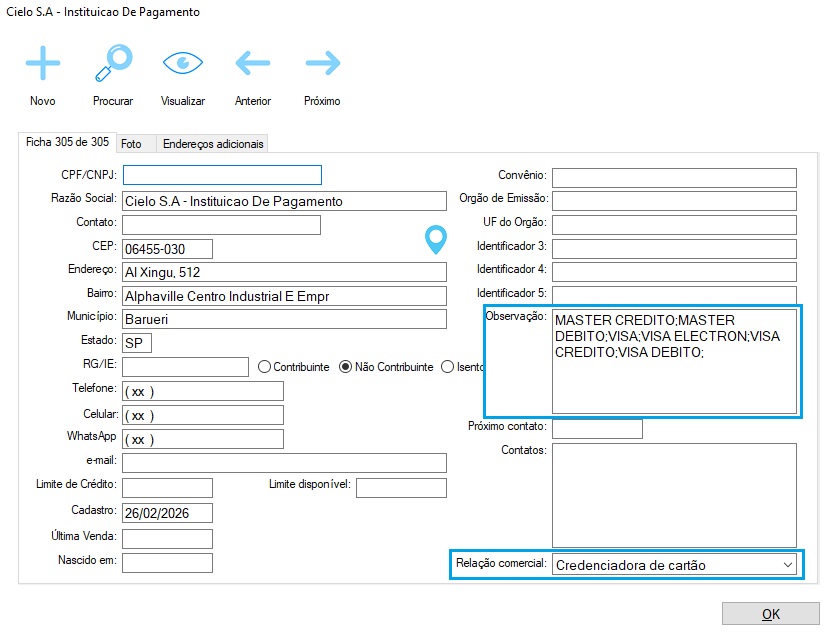Screen dimensions: 840x644
Task: Click the WhatsApp number field
Action: point(203,439)
